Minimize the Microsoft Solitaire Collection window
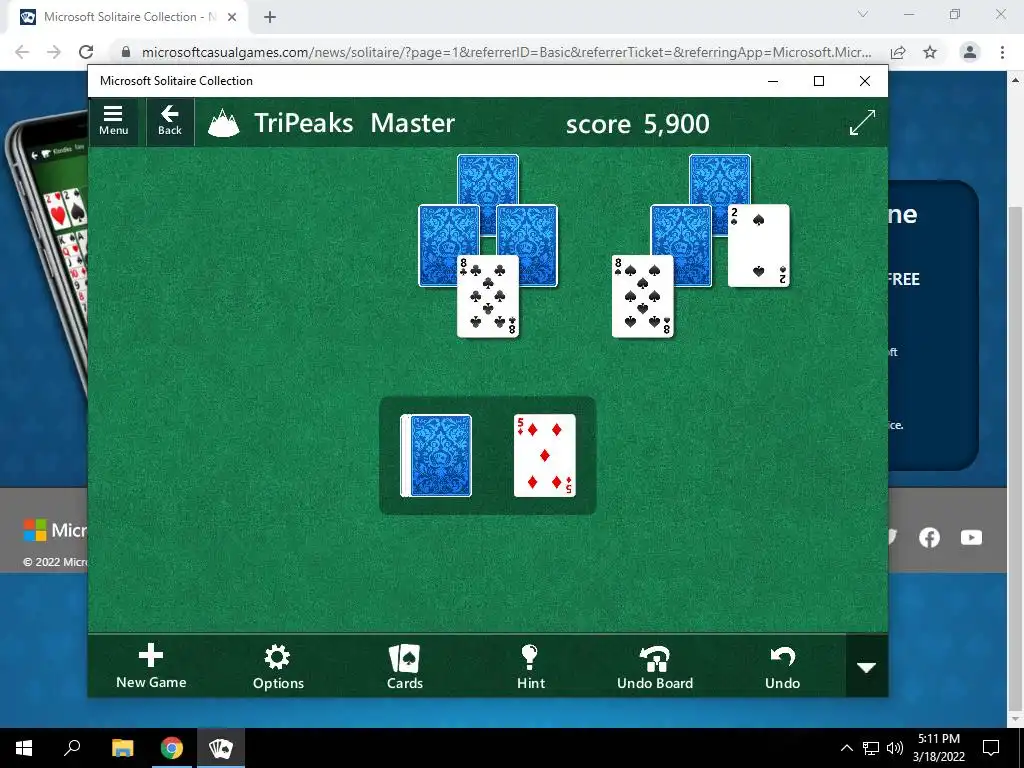 773,81
